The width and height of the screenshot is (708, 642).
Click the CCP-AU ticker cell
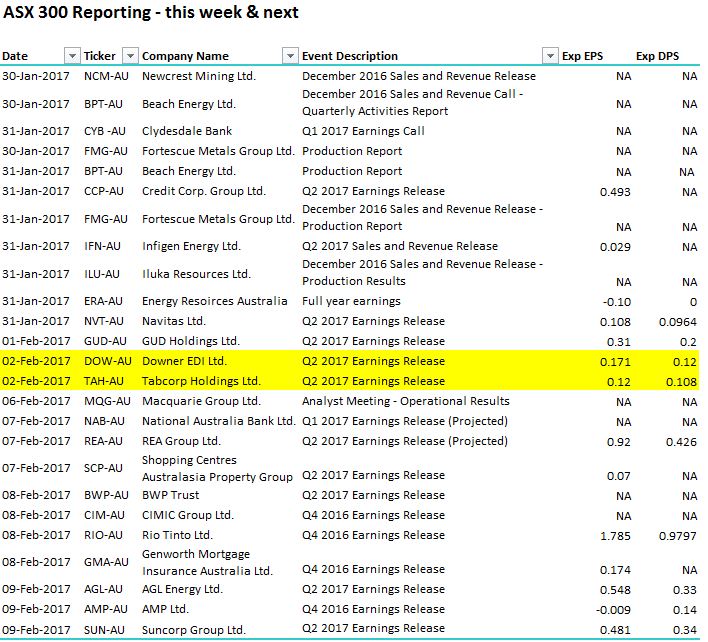104,191
